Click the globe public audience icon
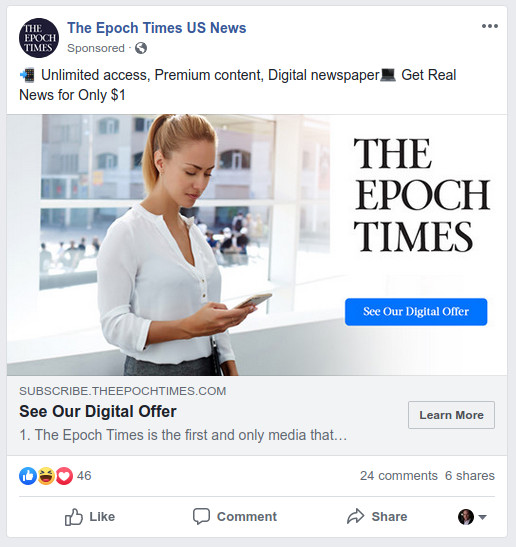 141,48
